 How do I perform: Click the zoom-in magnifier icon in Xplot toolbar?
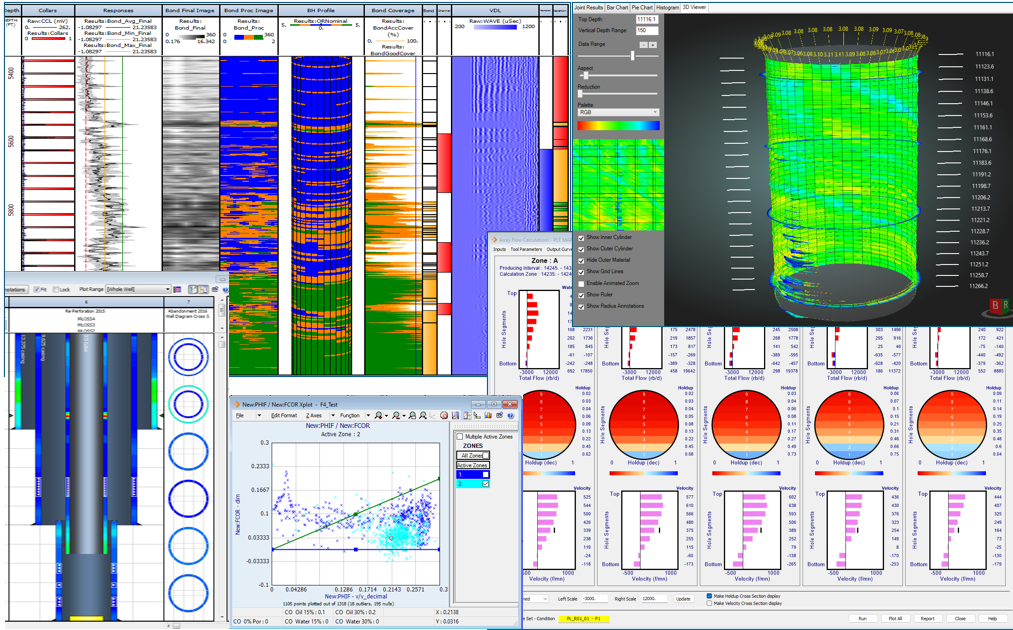[x=378, y=415]
